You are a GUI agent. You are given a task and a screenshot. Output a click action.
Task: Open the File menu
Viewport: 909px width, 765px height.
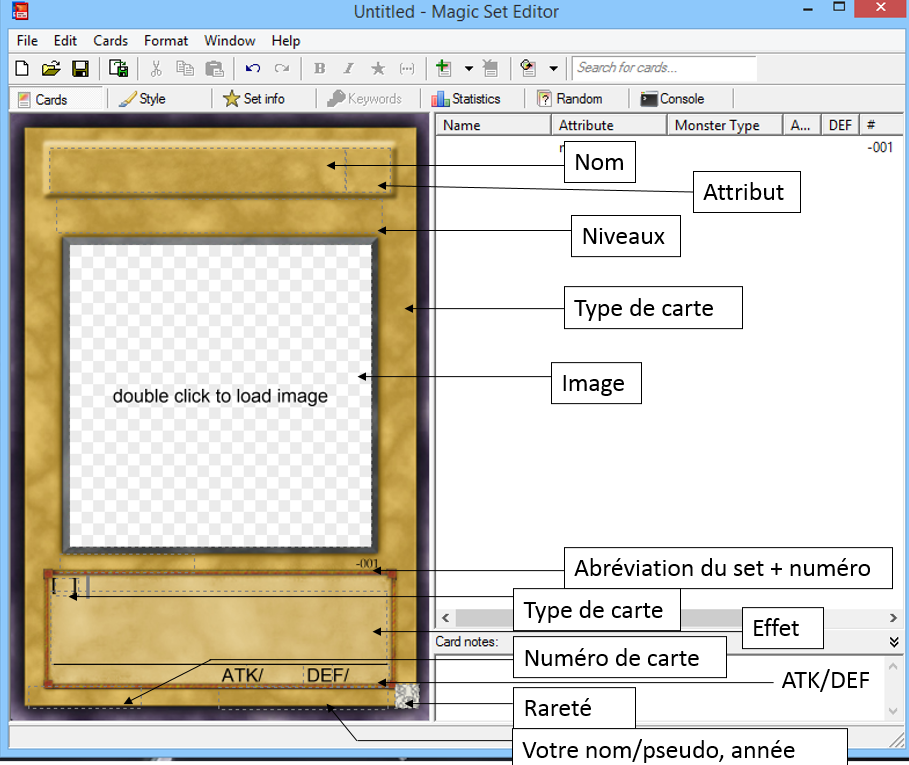27,41
